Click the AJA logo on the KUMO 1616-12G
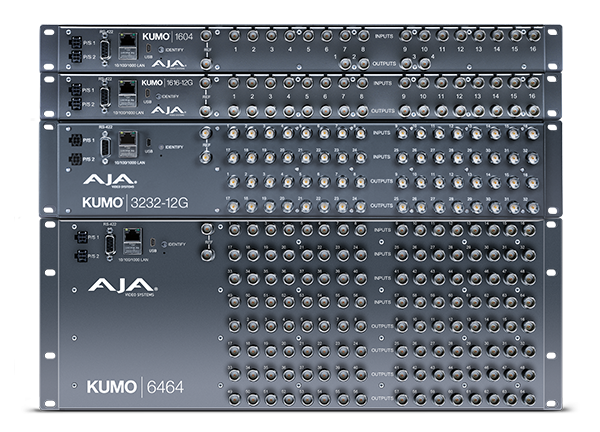Image resolution: width=600 pixels, height=432 pixels. click(168, 111)
